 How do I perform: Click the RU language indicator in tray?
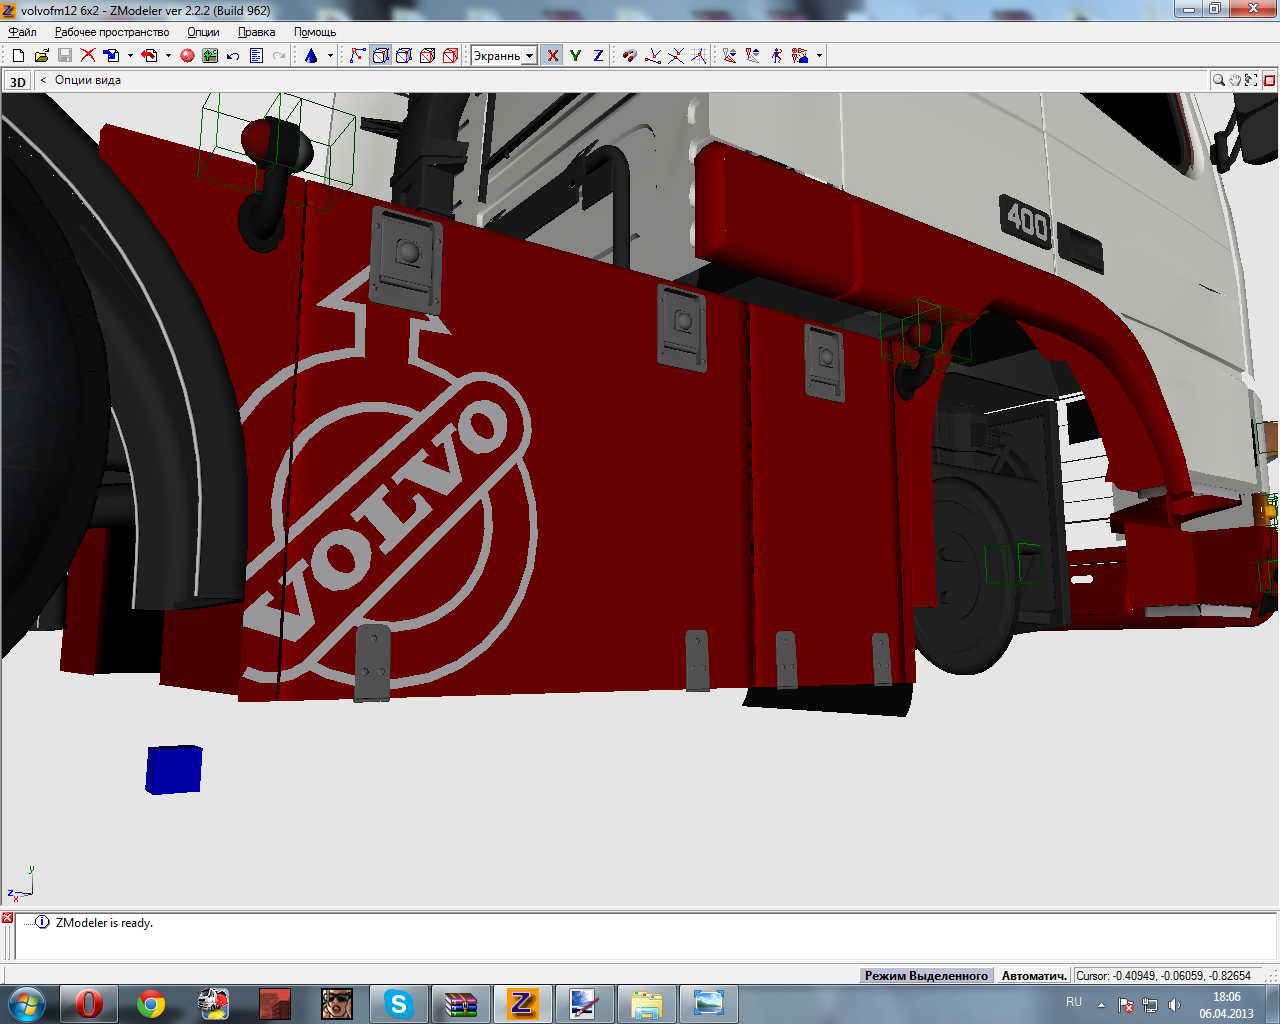coord(1074,1002)
